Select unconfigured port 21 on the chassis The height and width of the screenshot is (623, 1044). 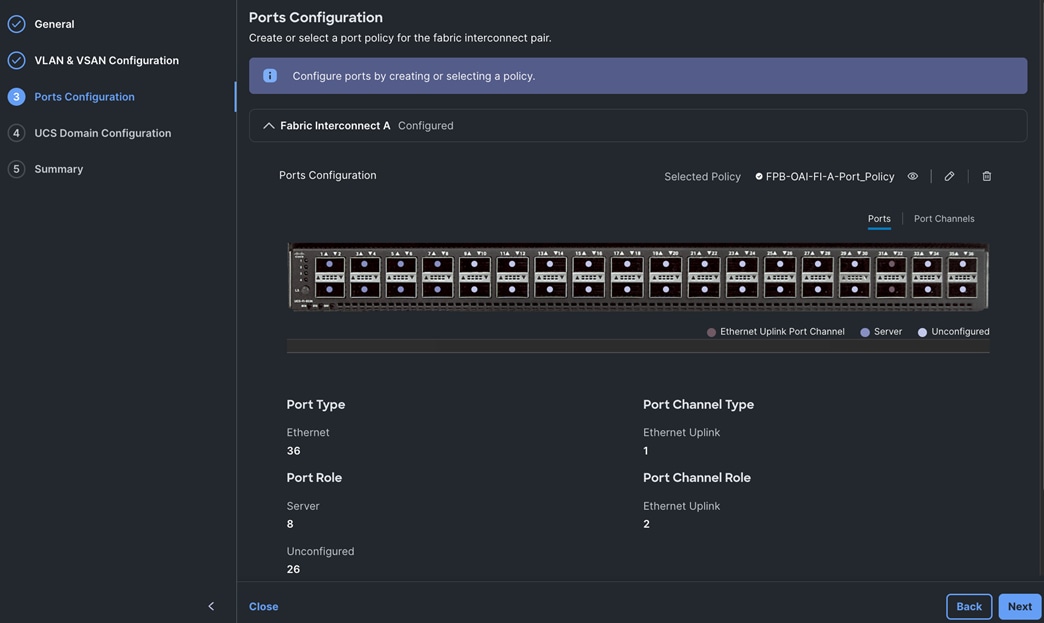coord(704,264)
